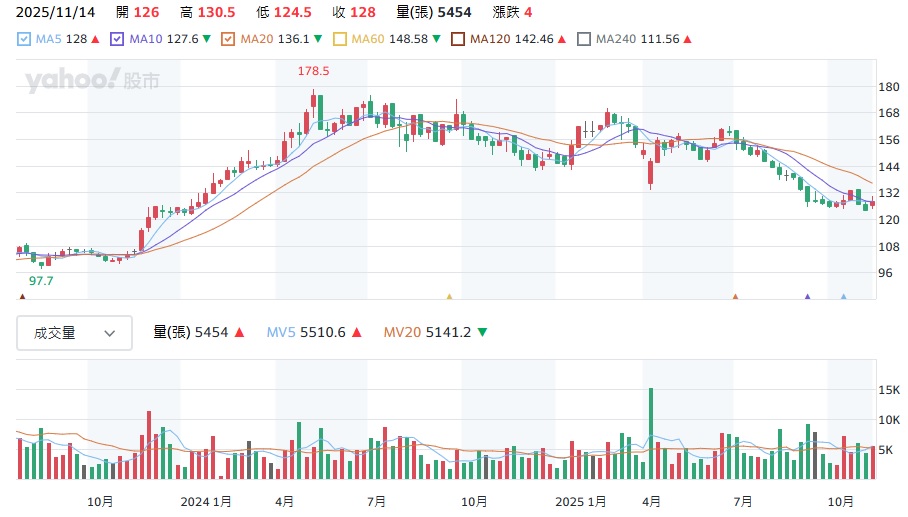Open the 成交量 indicator dropdown
The image size is (908, 517).
[x=74, y=333]
